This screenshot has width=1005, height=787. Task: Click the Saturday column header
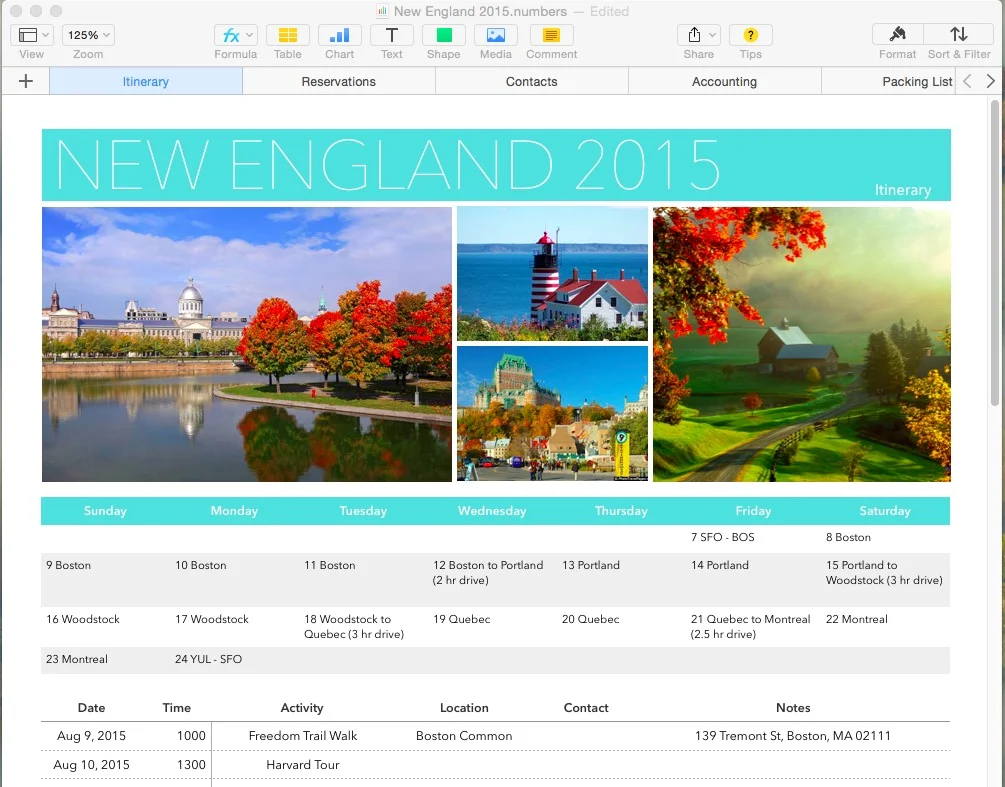[885, 511]
